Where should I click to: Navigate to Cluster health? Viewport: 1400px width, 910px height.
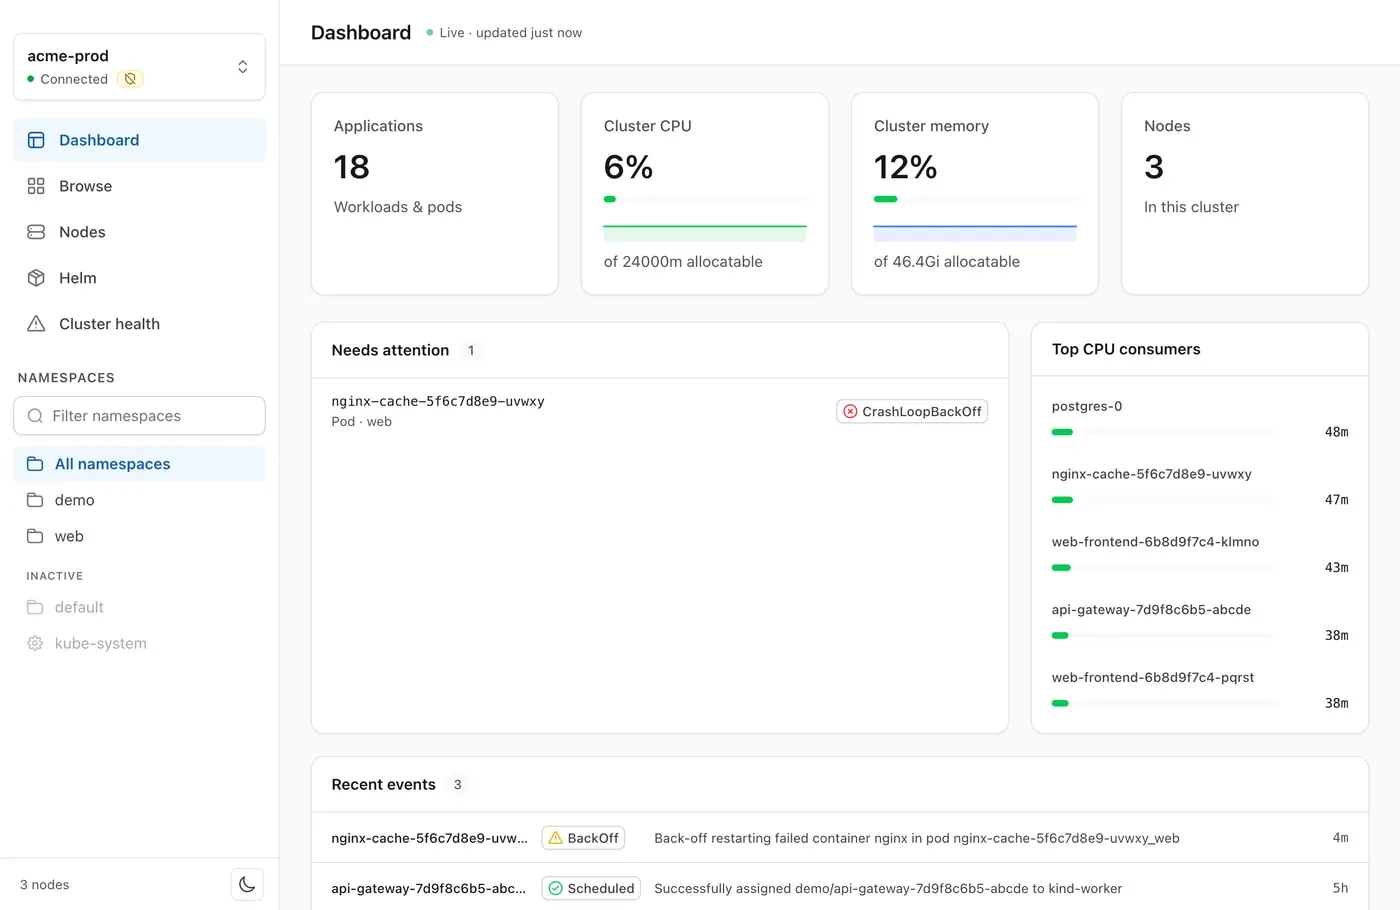point(139,324)
